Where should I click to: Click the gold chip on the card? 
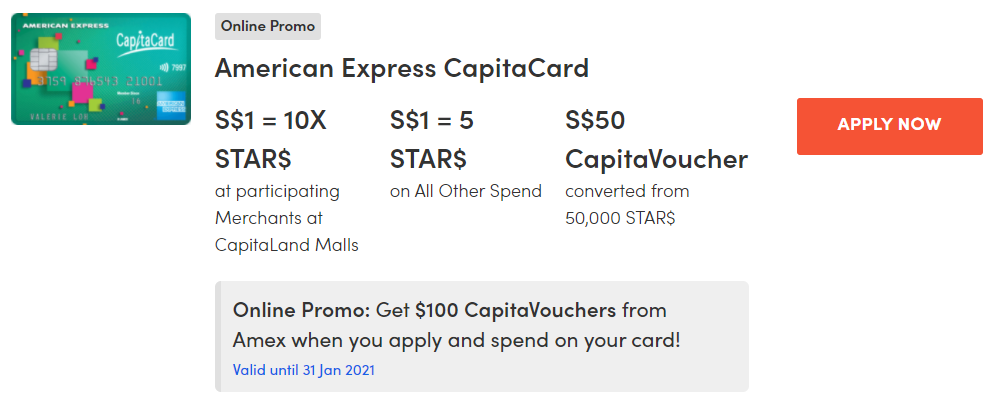point(43,59)
